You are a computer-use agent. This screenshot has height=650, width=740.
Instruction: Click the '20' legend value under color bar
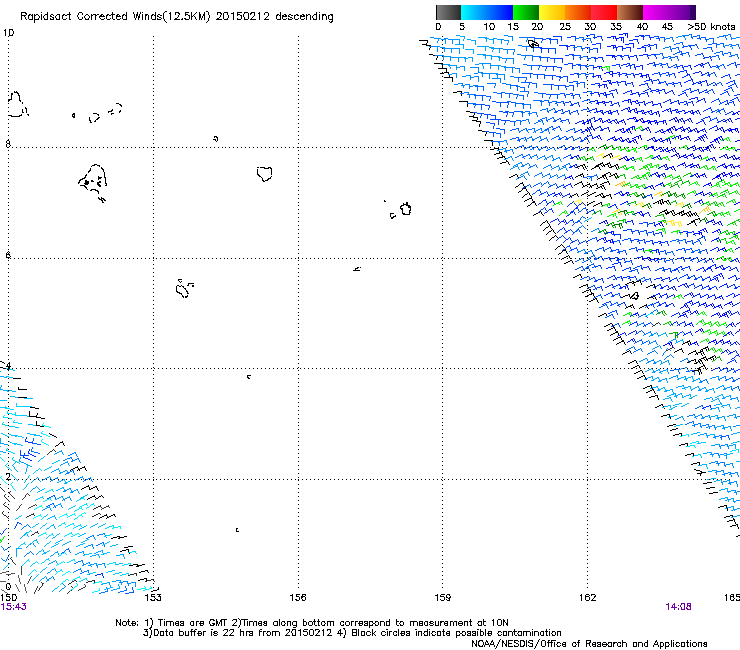(x=537, y=27)
